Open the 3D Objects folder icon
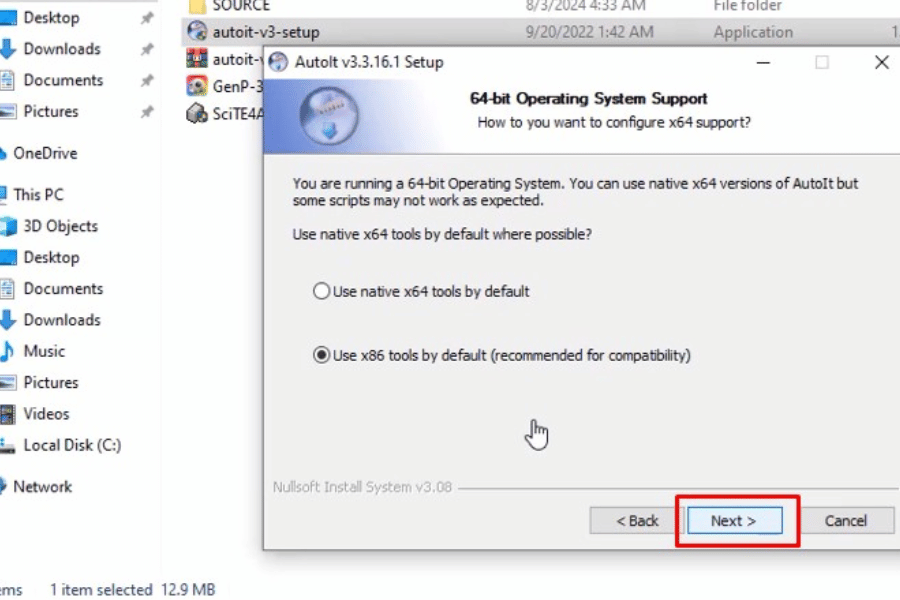This screenshot has height=600, width=900. [x=8, y=226]
